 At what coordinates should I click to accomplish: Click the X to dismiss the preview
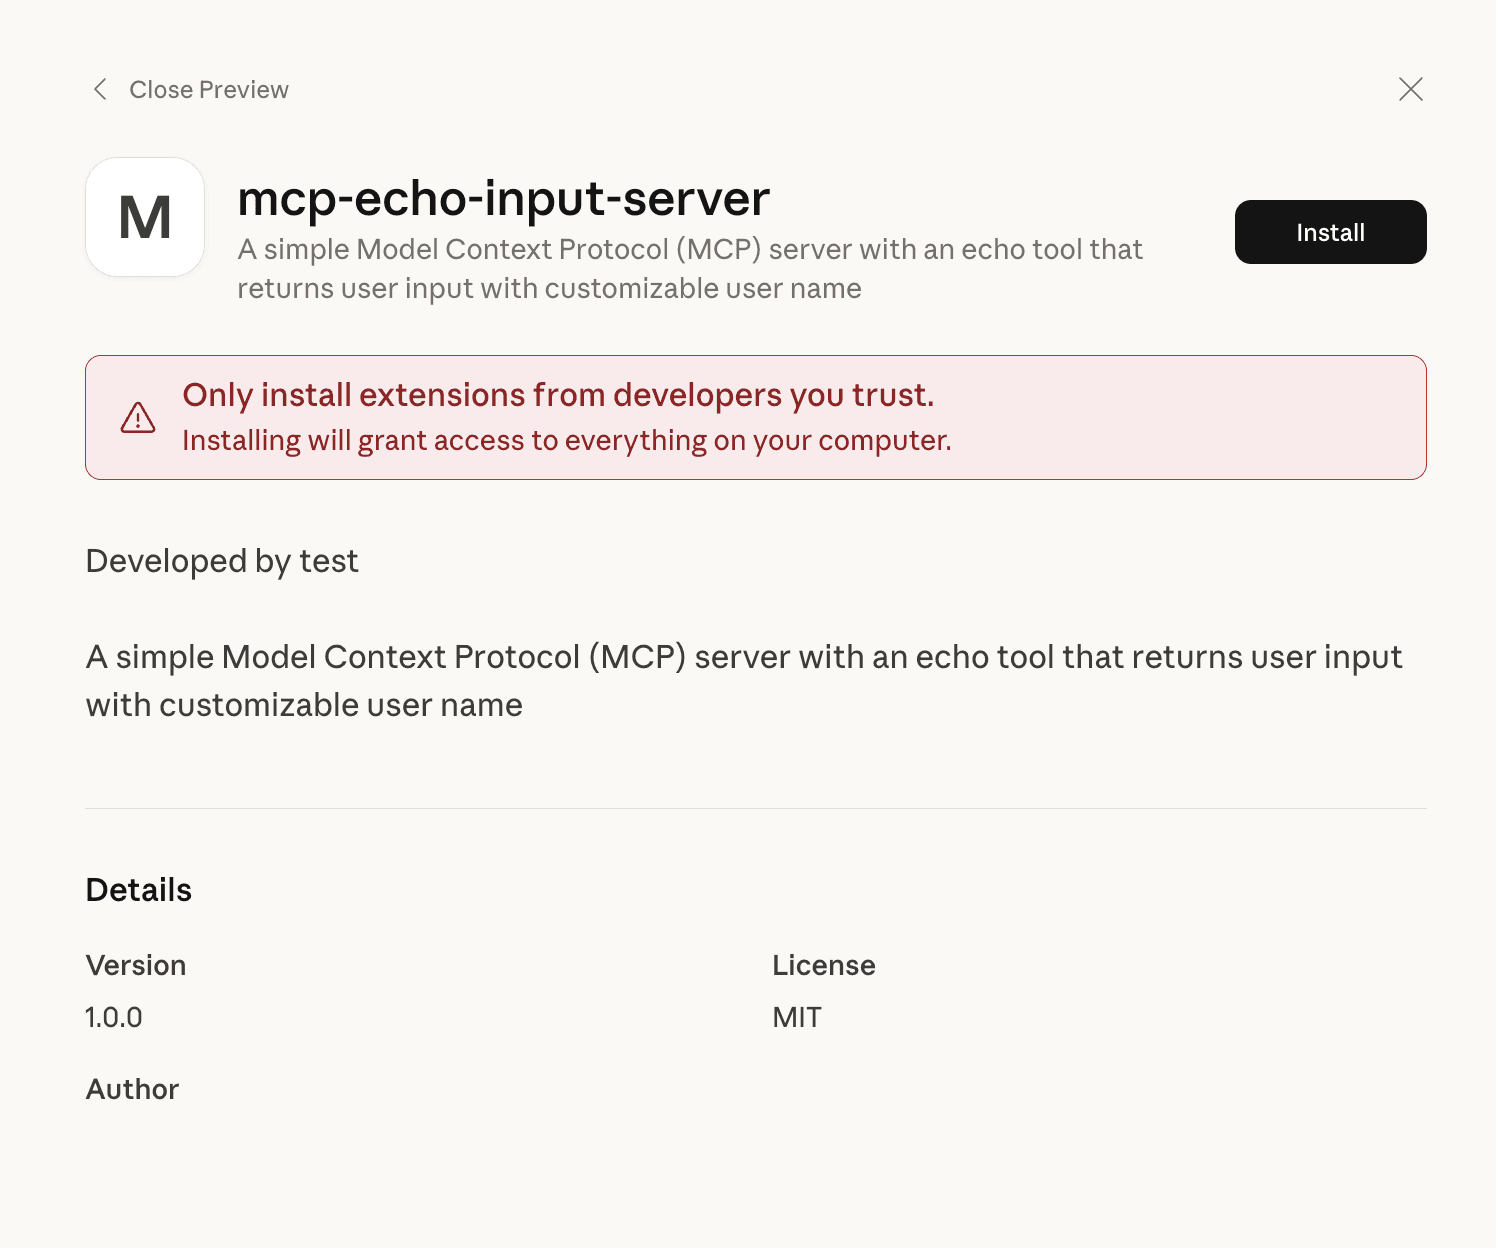coord(1410,89)
